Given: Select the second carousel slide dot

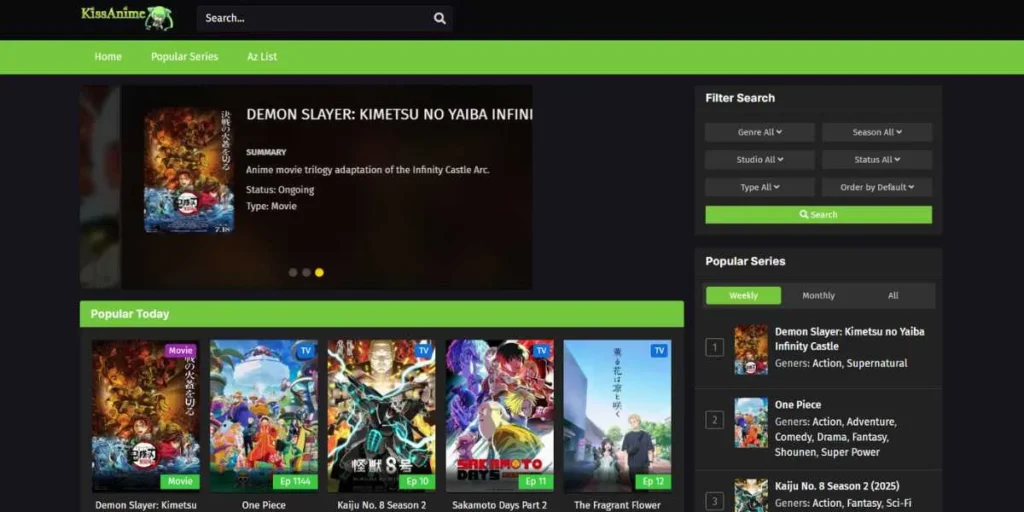Looking at the screenshot, I should (306, 272).
